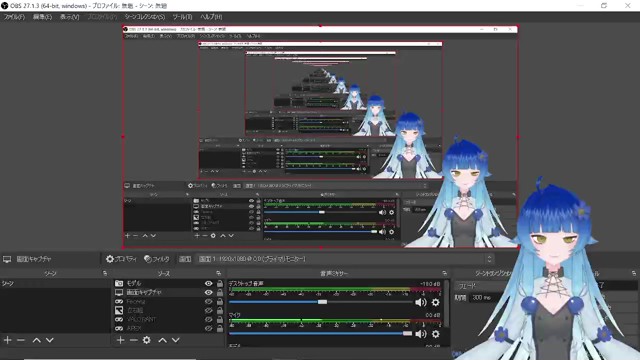Show the VALORANT source via eye icon

(209, 319)
